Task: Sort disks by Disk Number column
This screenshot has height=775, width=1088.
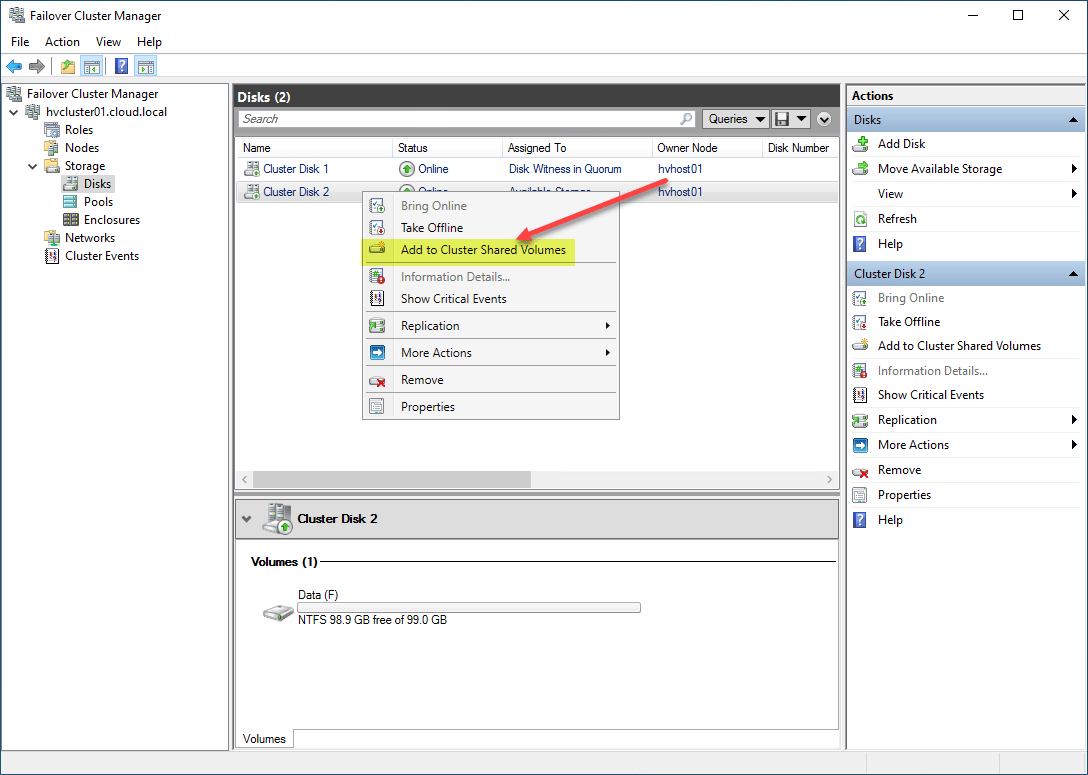Action: (x=799, y=148)
